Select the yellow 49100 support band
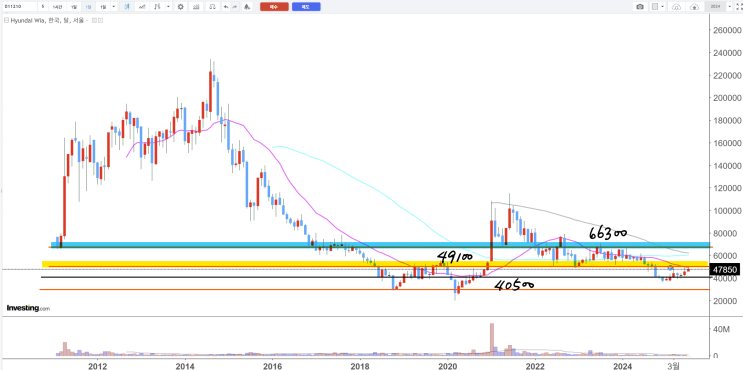Image resolution: width=743 pixels, height=370 pixels. click(x=374, y=264)
